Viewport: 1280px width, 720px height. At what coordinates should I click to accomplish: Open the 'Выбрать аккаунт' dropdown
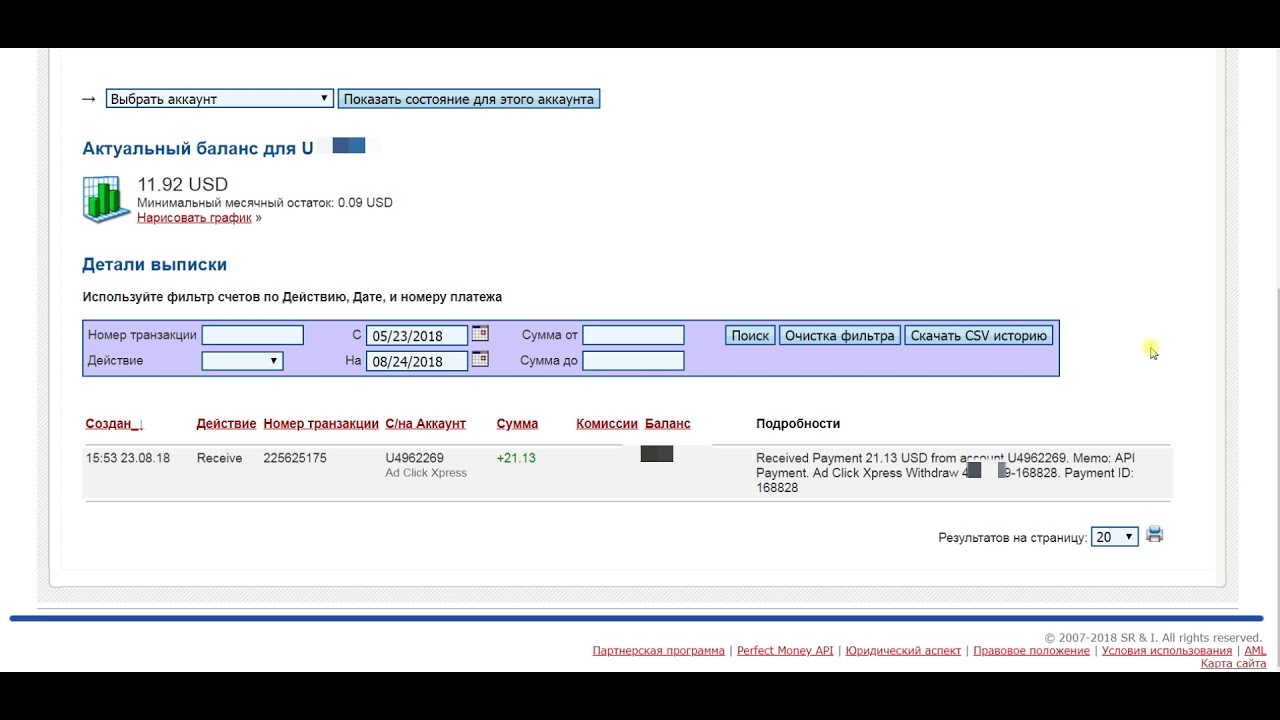pyautogui.click(x=219, y=99)
